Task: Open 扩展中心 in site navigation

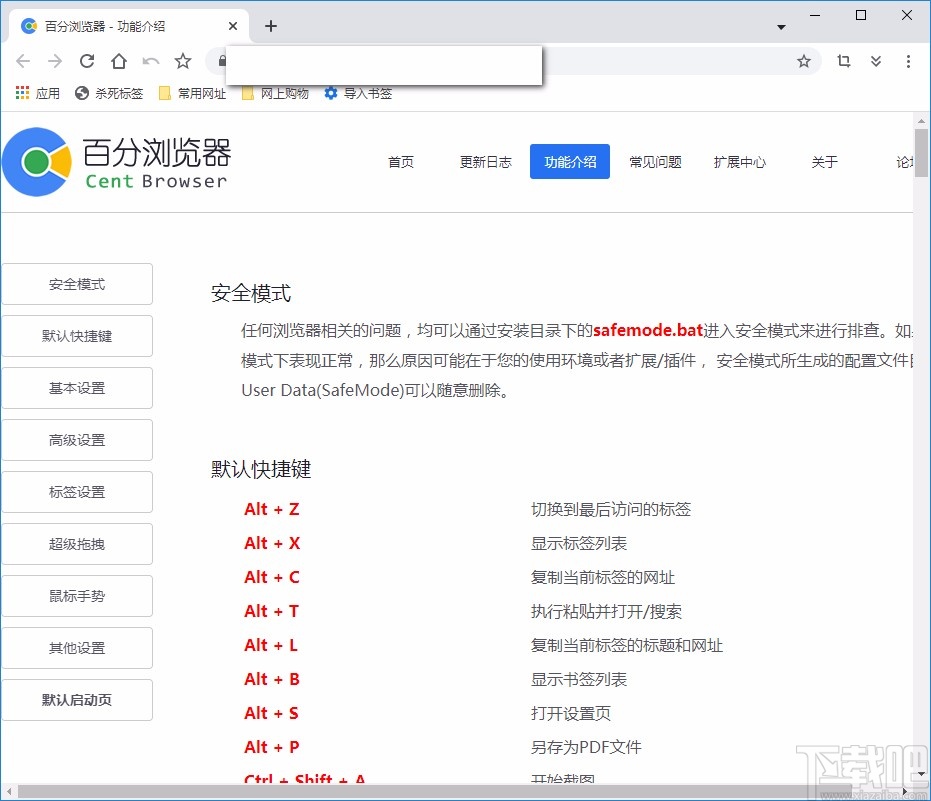Action: [x=740, y=162]
